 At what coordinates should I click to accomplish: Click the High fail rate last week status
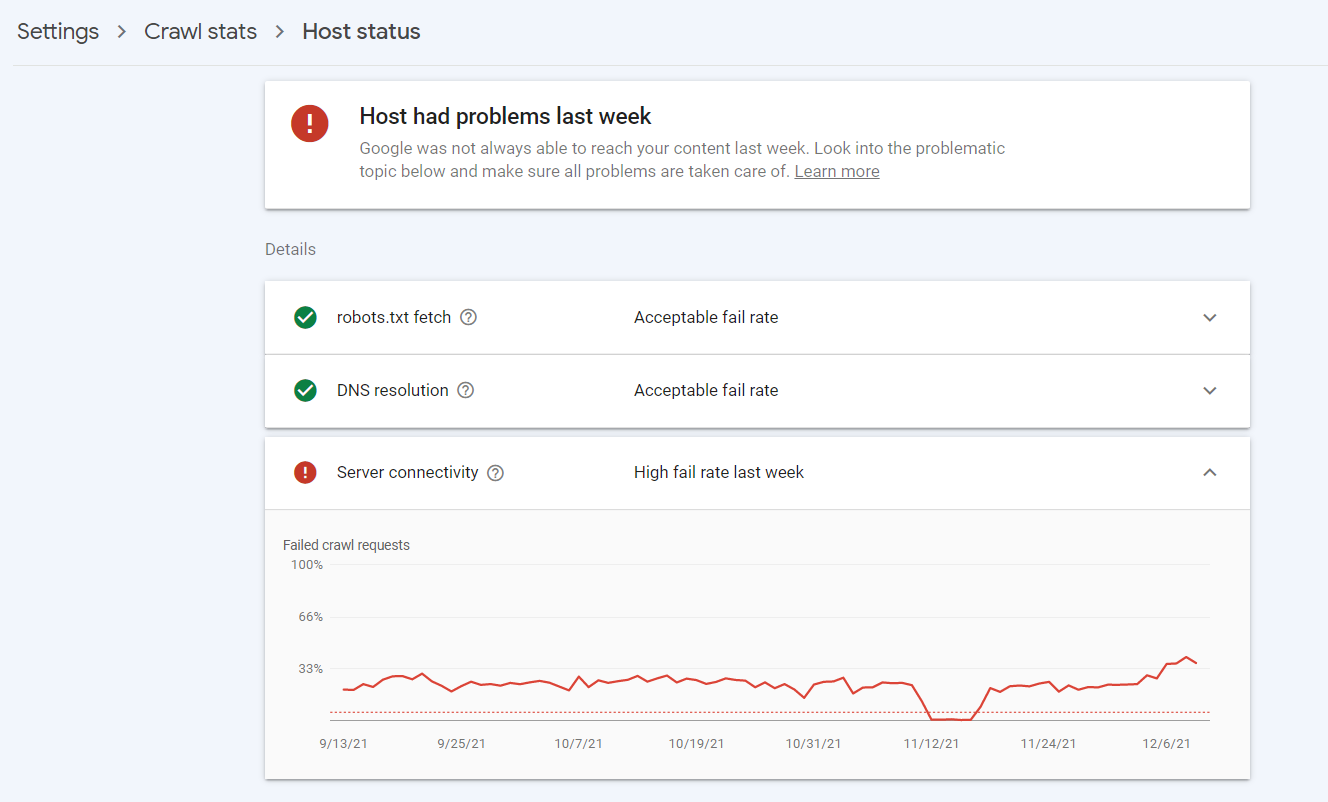coord(719,472)
